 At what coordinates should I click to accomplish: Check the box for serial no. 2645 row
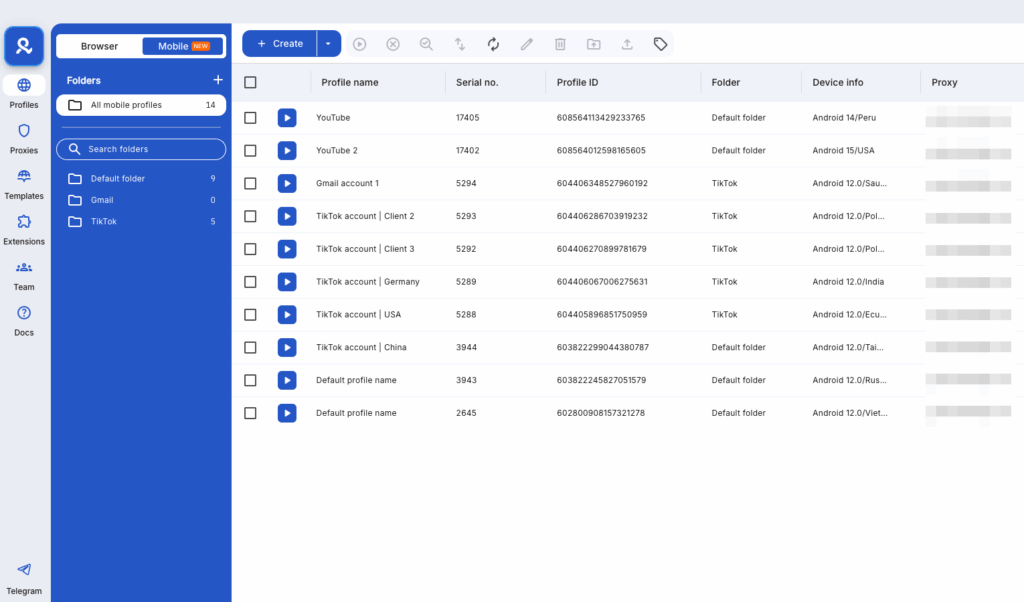click(x=250, y=413)
